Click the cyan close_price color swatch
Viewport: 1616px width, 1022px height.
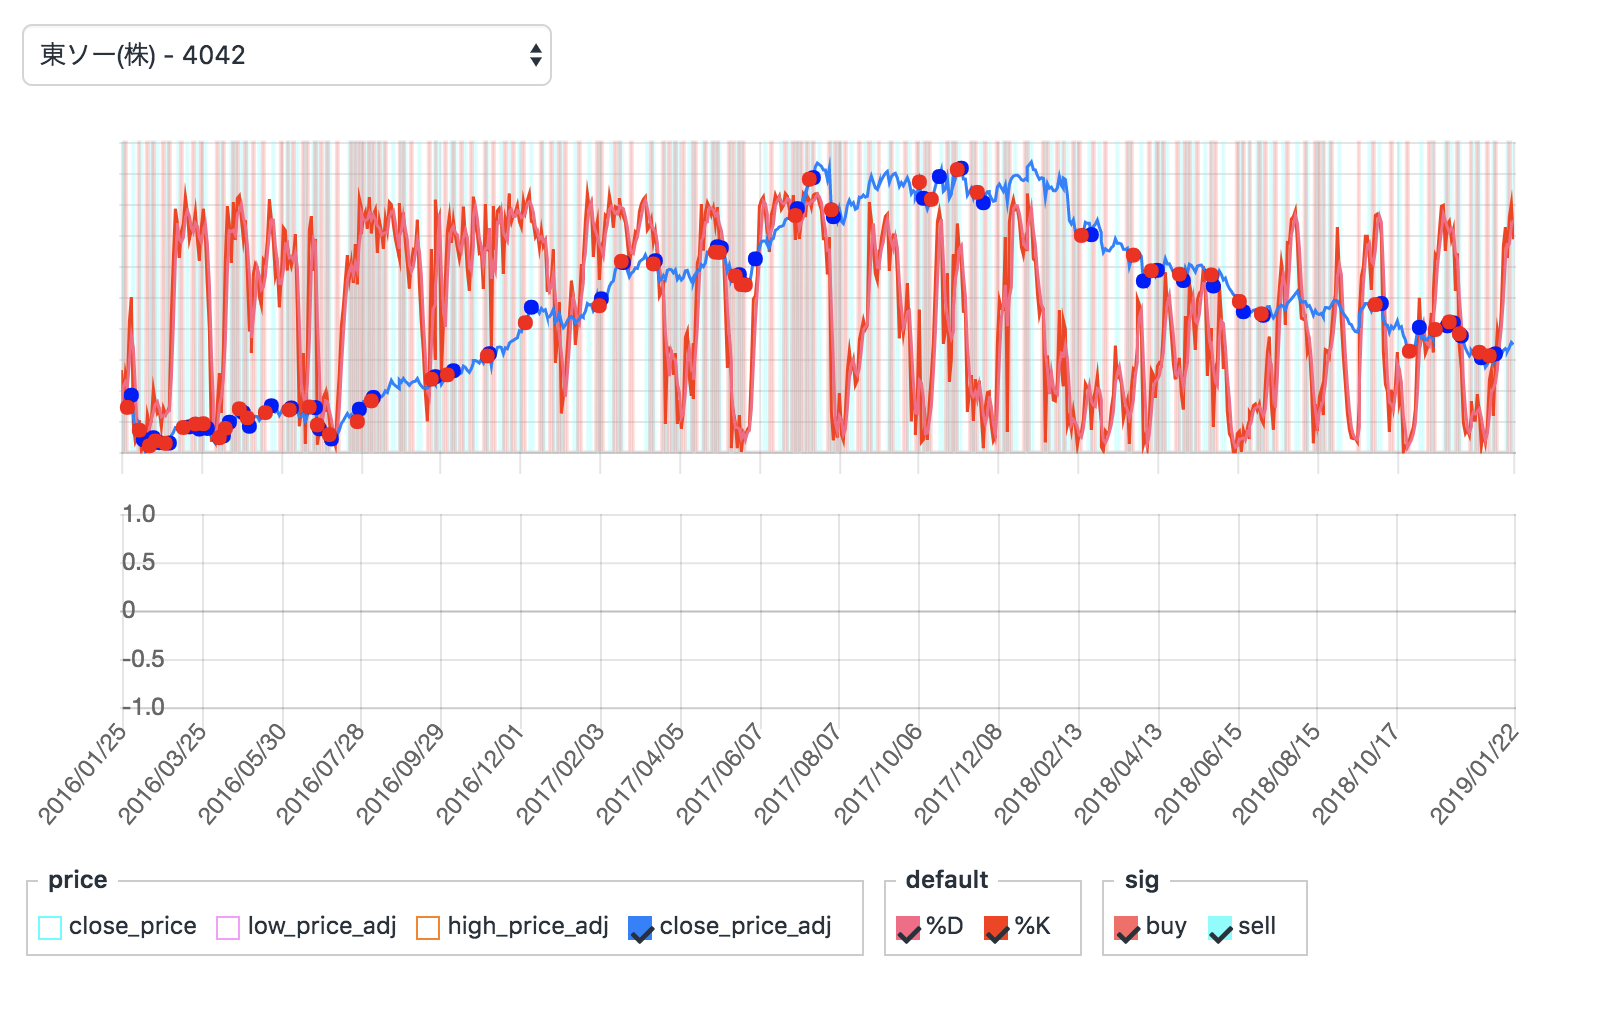pos(49,927)
